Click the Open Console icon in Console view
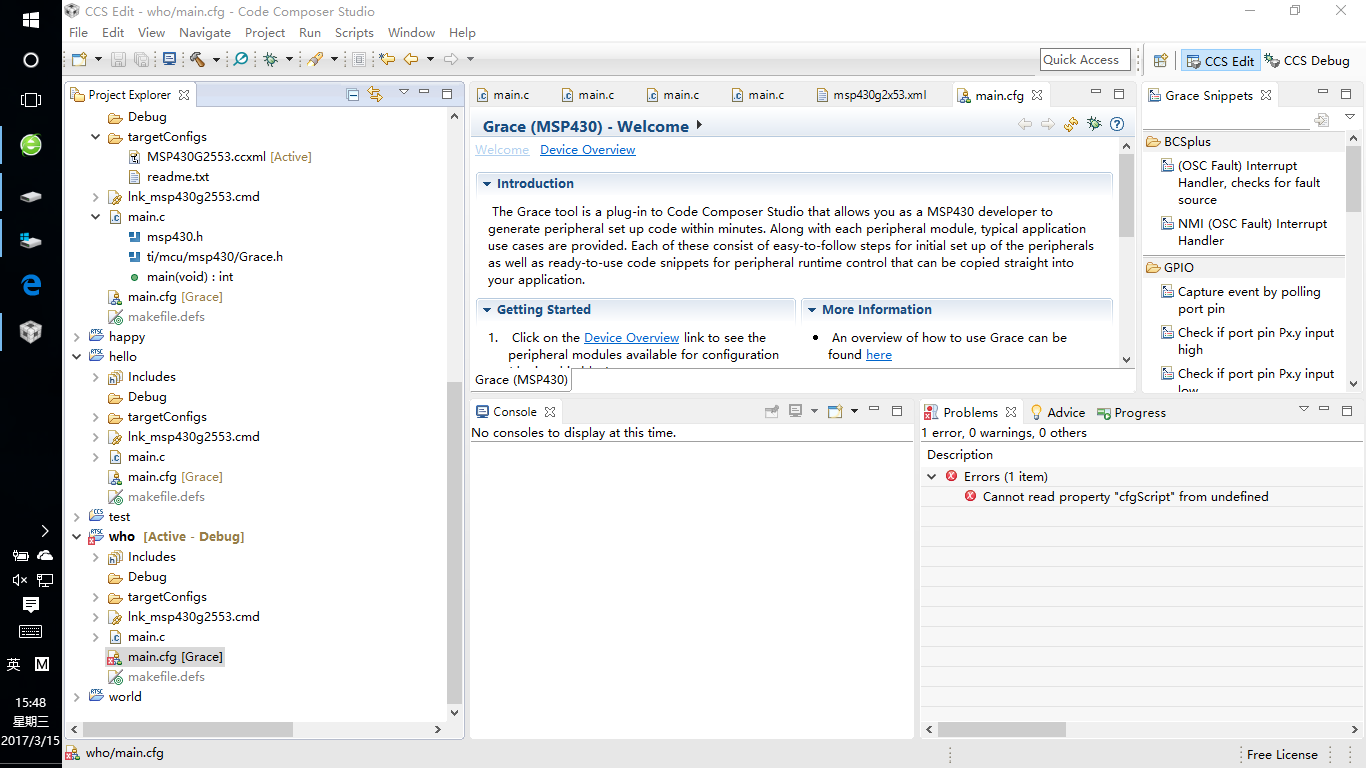Screen dimensions: 1366x768 (x=835, y=411)
